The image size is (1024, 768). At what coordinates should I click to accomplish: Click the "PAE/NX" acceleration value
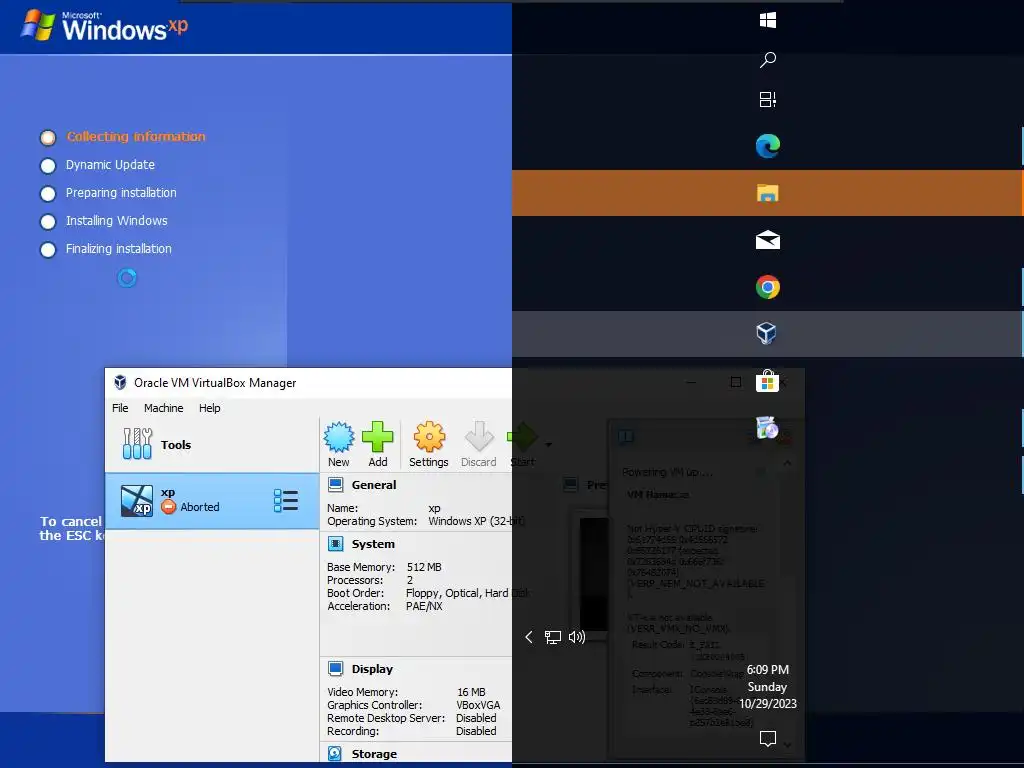tap(424, 607)
